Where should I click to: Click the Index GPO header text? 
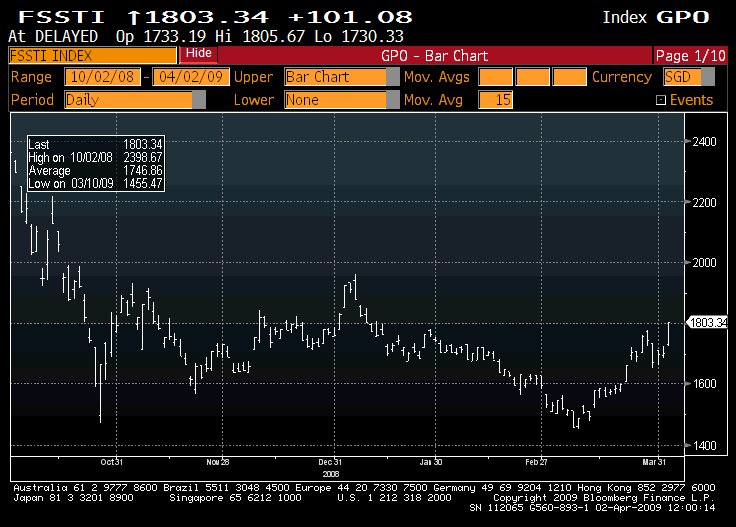tap(656, 17)
